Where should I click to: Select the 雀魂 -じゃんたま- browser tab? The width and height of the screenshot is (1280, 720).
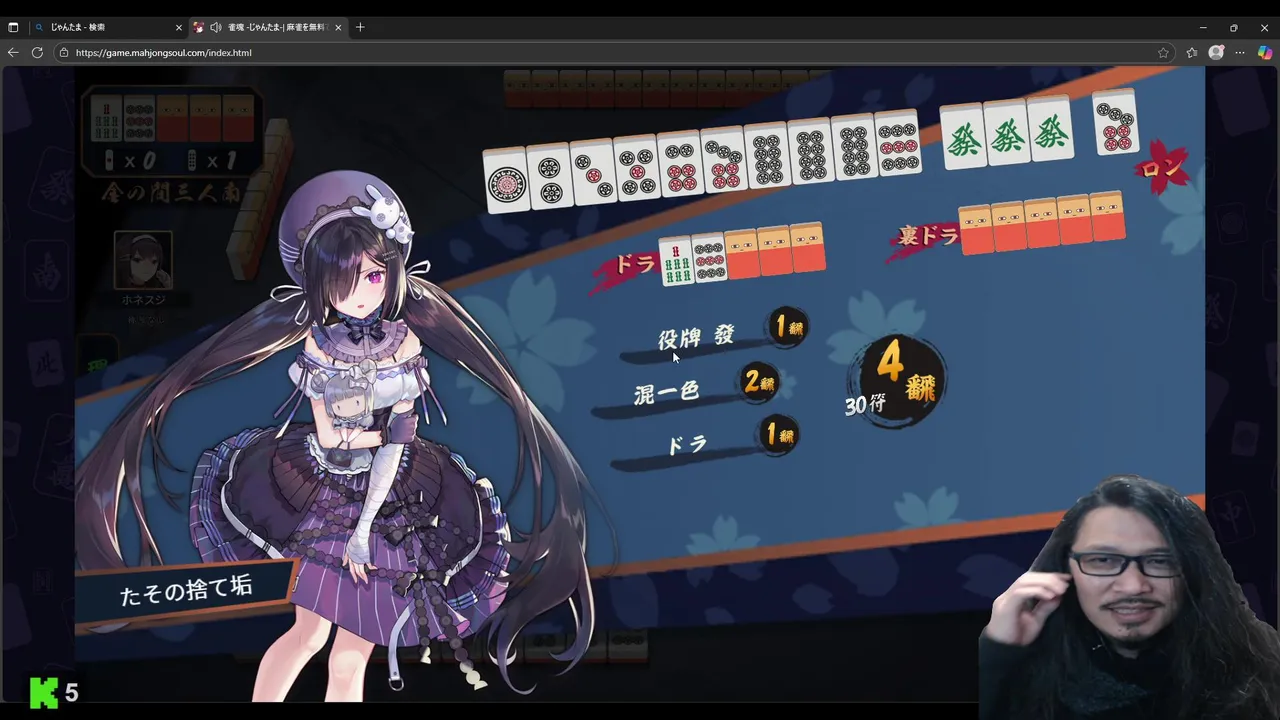[x=267, y=27]
